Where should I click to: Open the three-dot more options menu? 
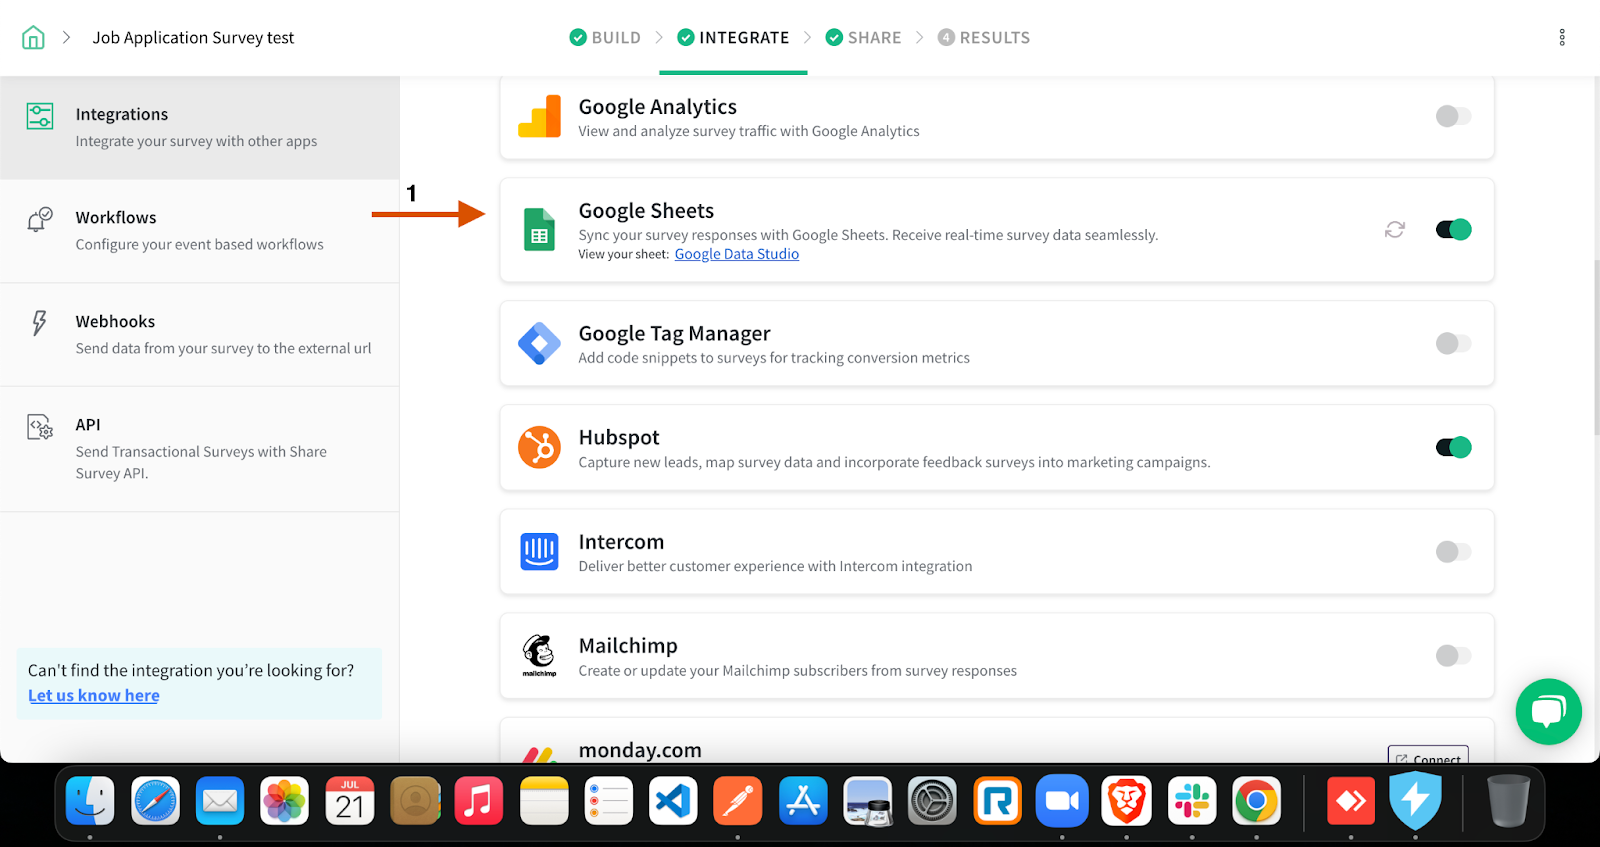pyautogui.click(x=1562, y=38)
